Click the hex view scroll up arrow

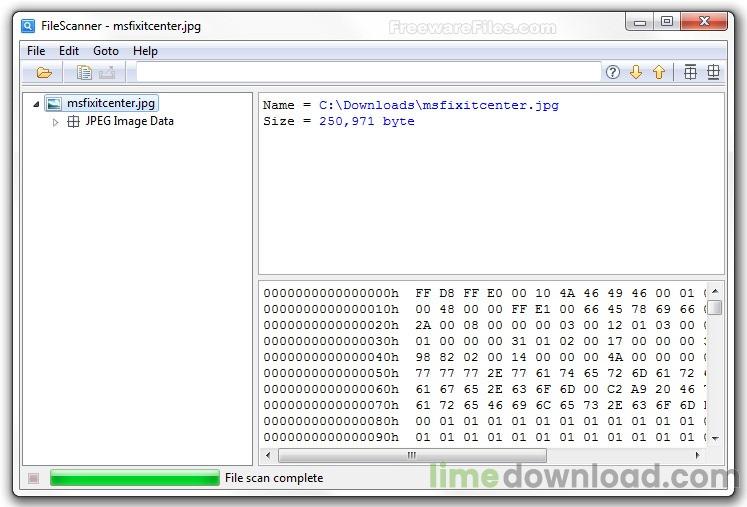[715, 291]
